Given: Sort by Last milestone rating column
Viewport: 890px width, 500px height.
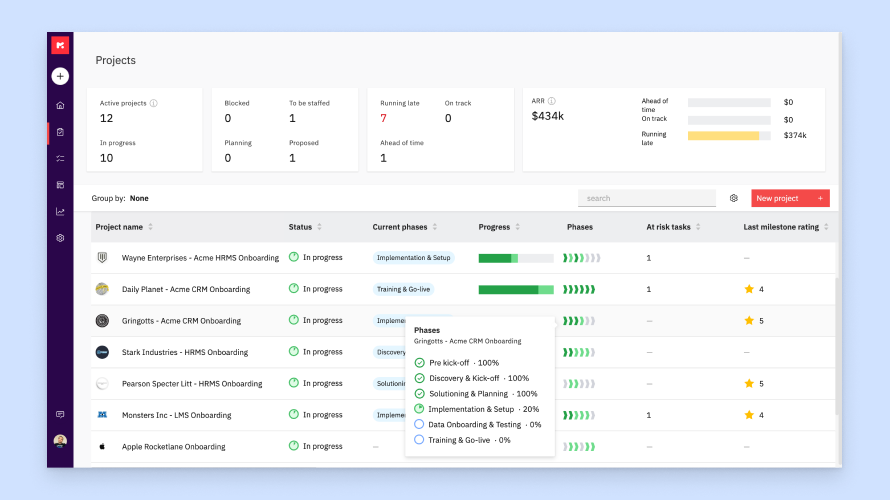Looking at the screenshot, I should [x=786, y=227].
